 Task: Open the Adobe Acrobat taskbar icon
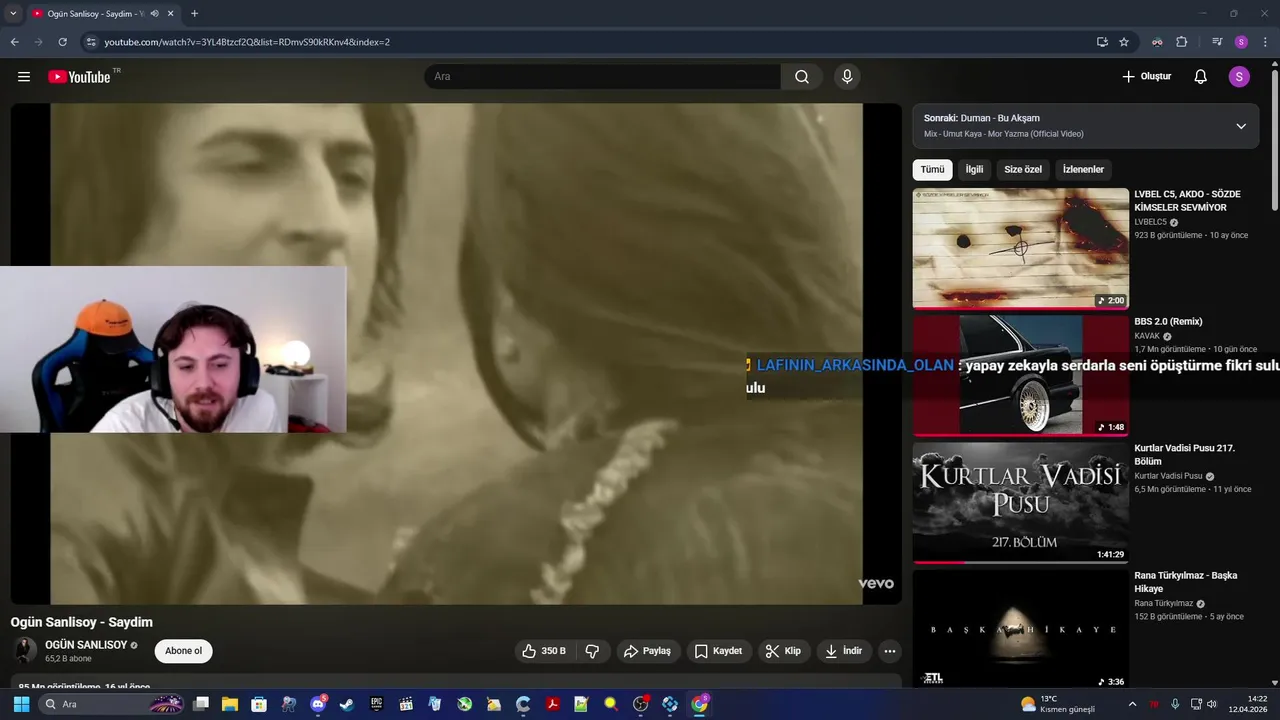click(x=552, y=704)
